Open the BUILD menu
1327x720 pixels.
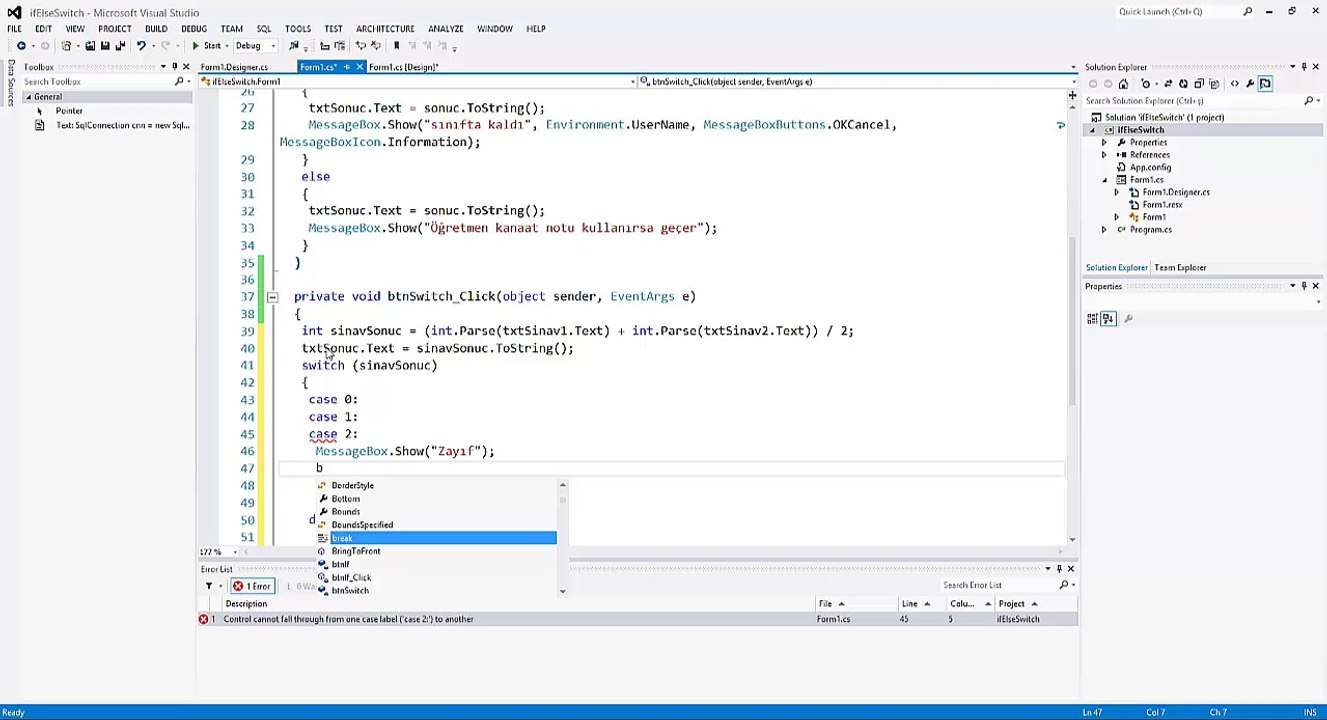[156, 29]
